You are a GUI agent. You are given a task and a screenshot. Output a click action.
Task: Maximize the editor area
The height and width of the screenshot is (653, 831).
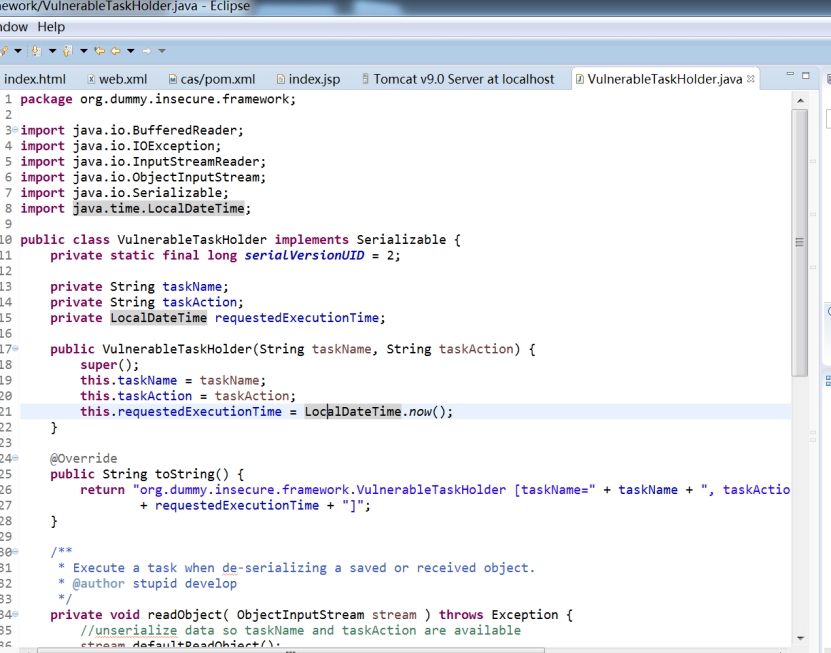[806, 75]
